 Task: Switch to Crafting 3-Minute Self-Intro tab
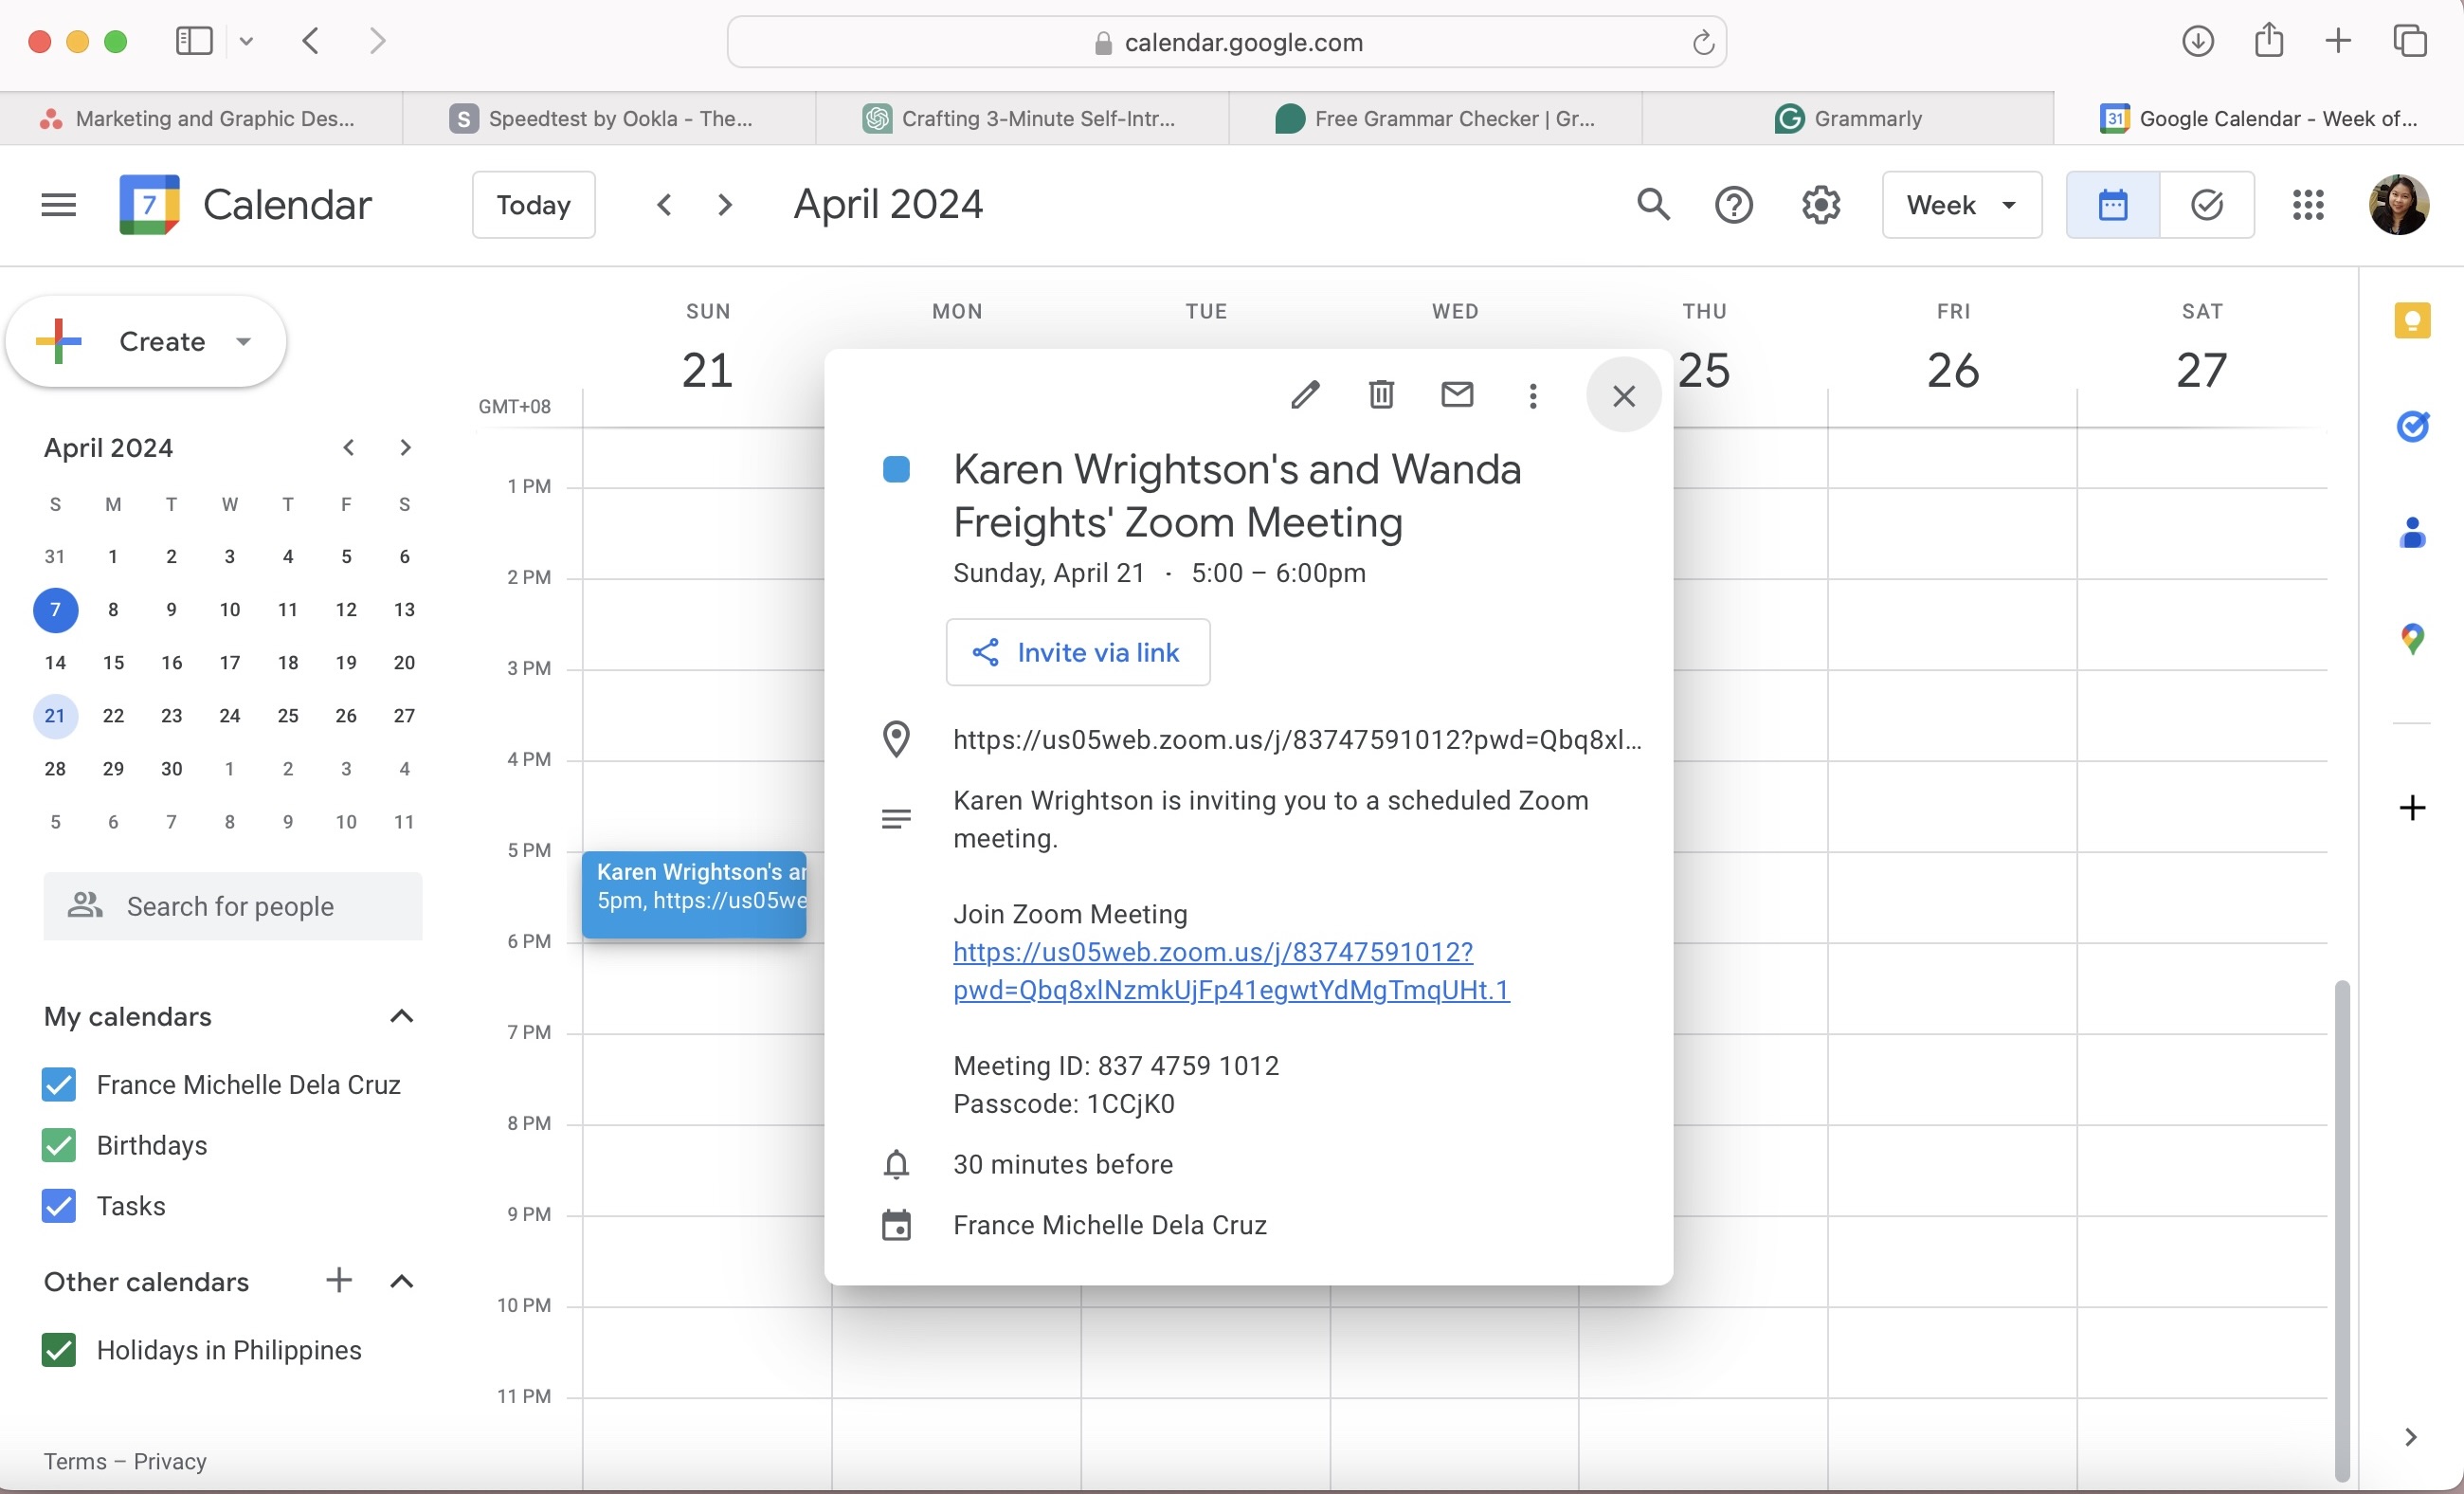[x=1022, y=118]
